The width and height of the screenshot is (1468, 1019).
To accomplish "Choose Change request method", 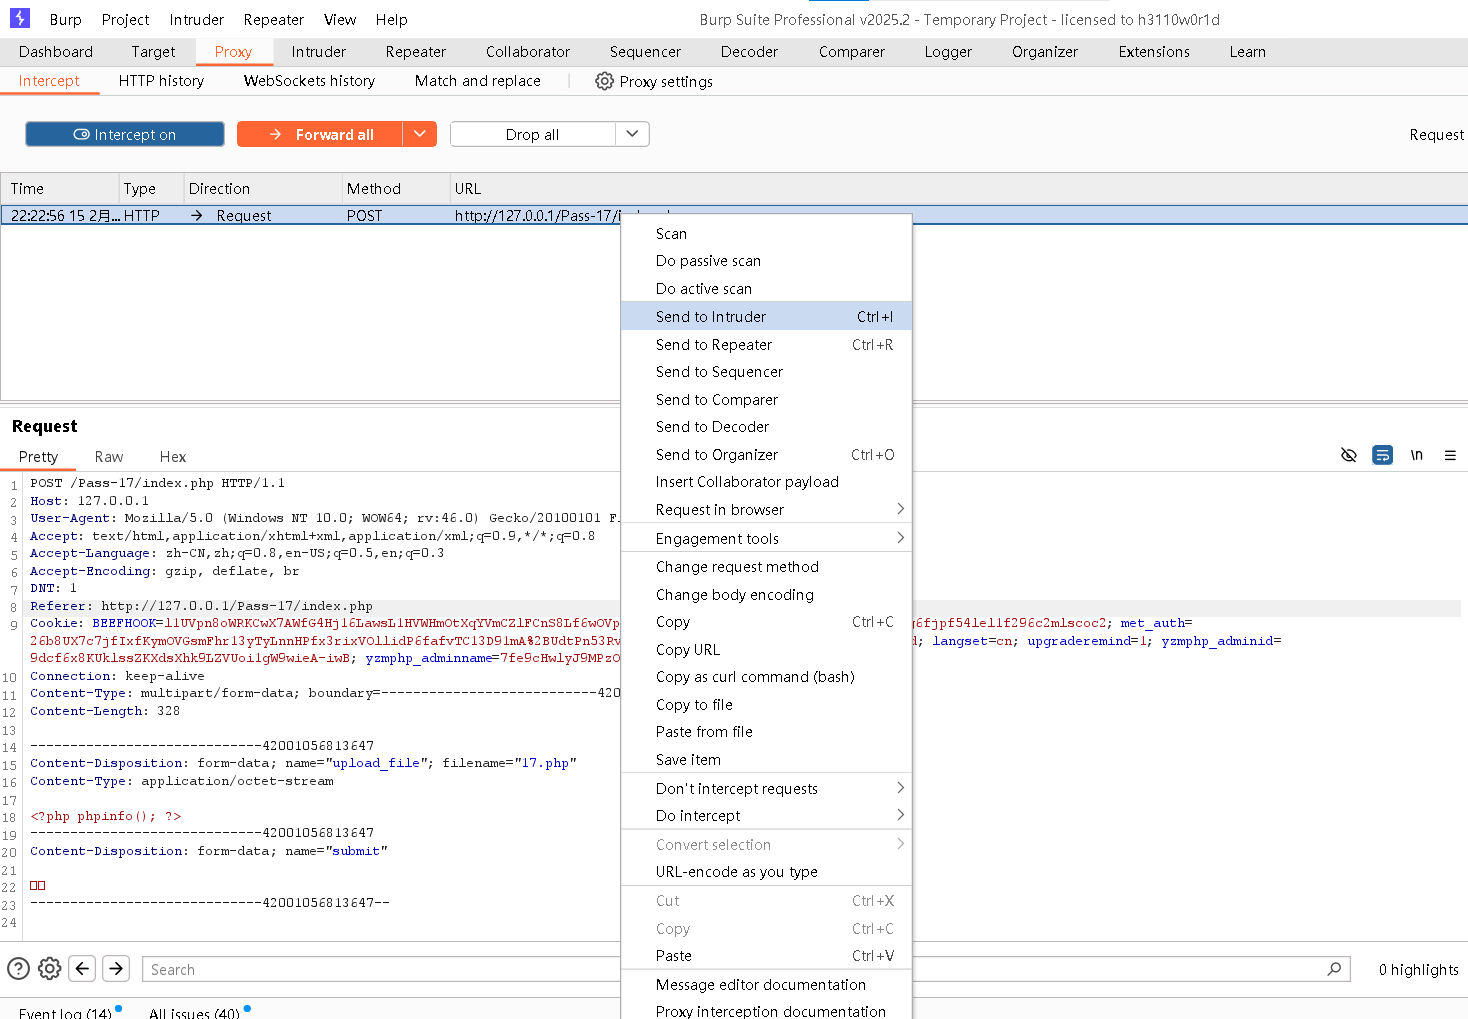I will [766, 566].
